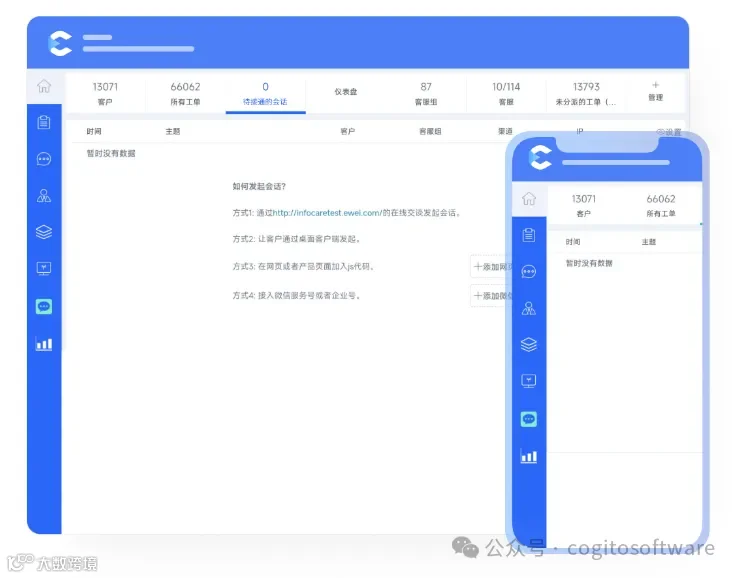Viewport: 739px width, 578px height.
Task: Tap the home icon in the phone sidebar
Action: coord(529,198)
